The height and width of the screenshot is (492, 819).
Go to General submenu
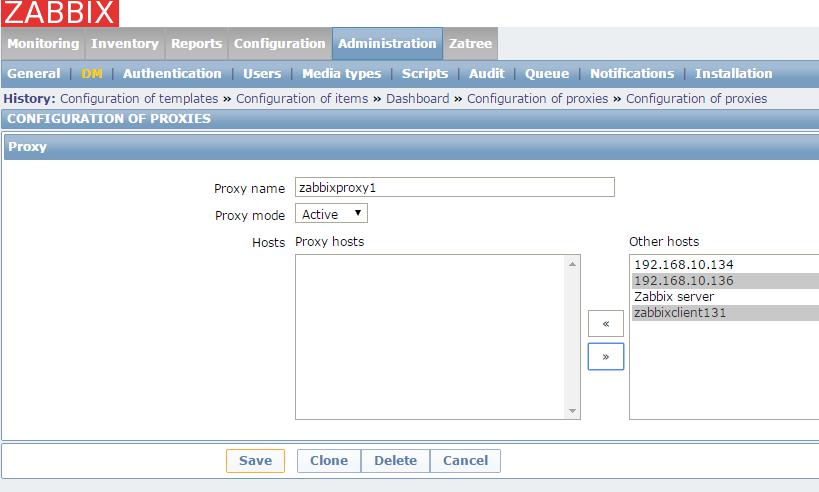coord(33,74)
